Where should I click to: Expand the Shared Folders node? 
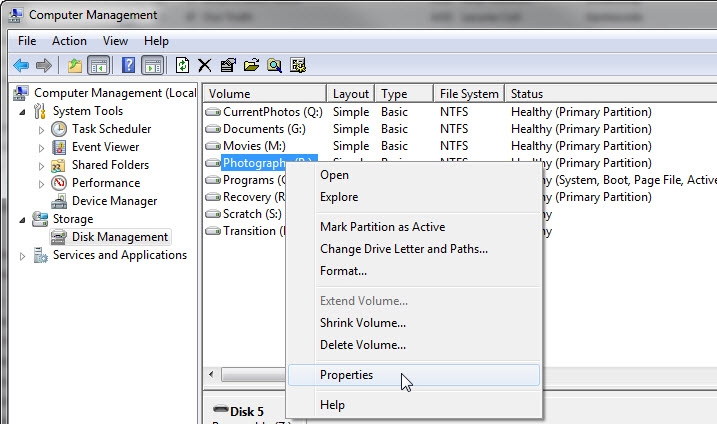[x=41, y=166]
